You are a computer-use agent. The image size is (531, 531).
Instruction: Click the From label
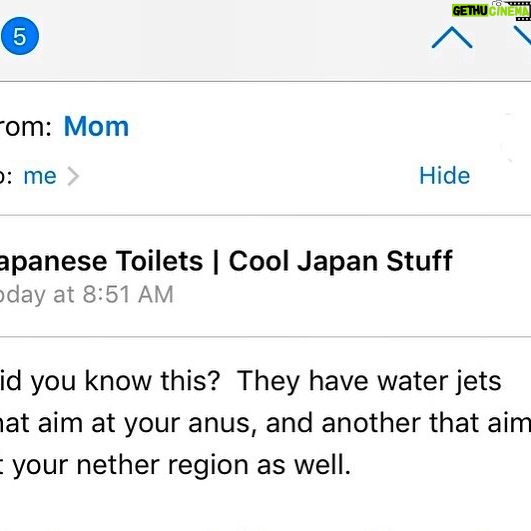[x=25, y=127]
